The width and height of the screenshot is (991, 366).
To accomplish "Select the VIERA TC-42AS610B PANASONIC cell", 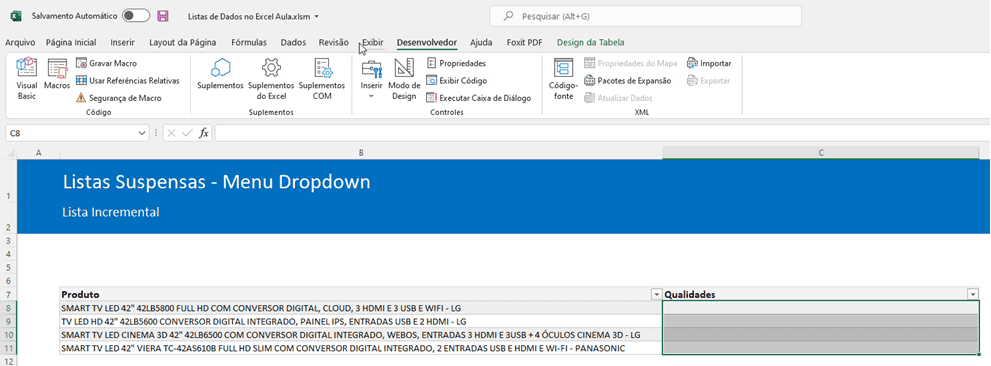I will (x=361, y=348).
